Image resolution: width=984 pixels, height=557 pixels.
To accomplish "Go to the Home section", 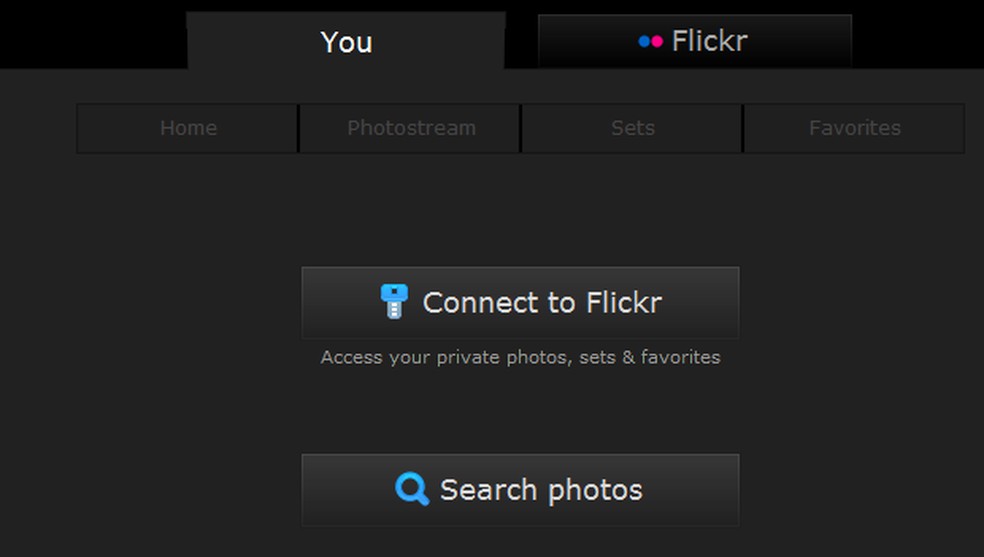I will [x=188, y=128].
